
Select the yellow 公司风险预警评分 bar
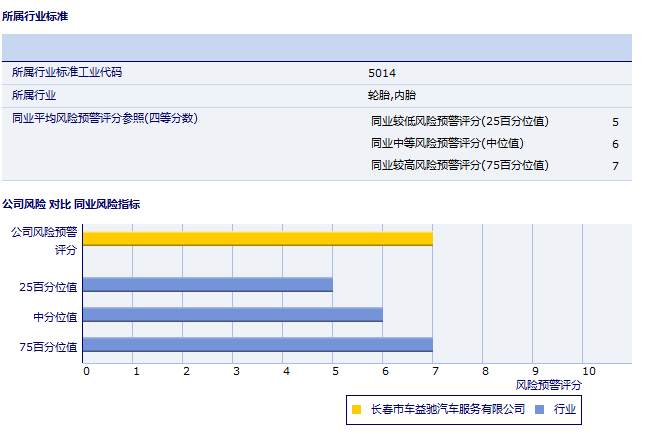[258, 239]
